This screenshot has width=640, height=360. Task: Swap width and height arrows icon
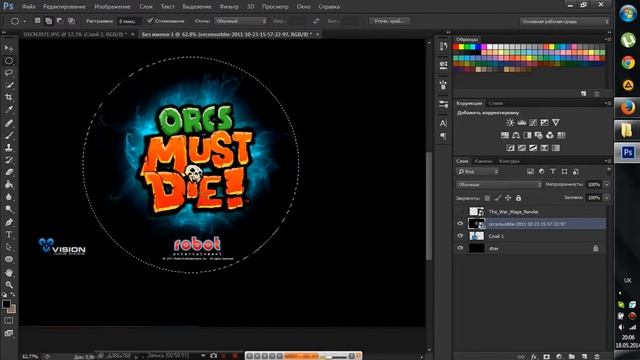(316, 21)
